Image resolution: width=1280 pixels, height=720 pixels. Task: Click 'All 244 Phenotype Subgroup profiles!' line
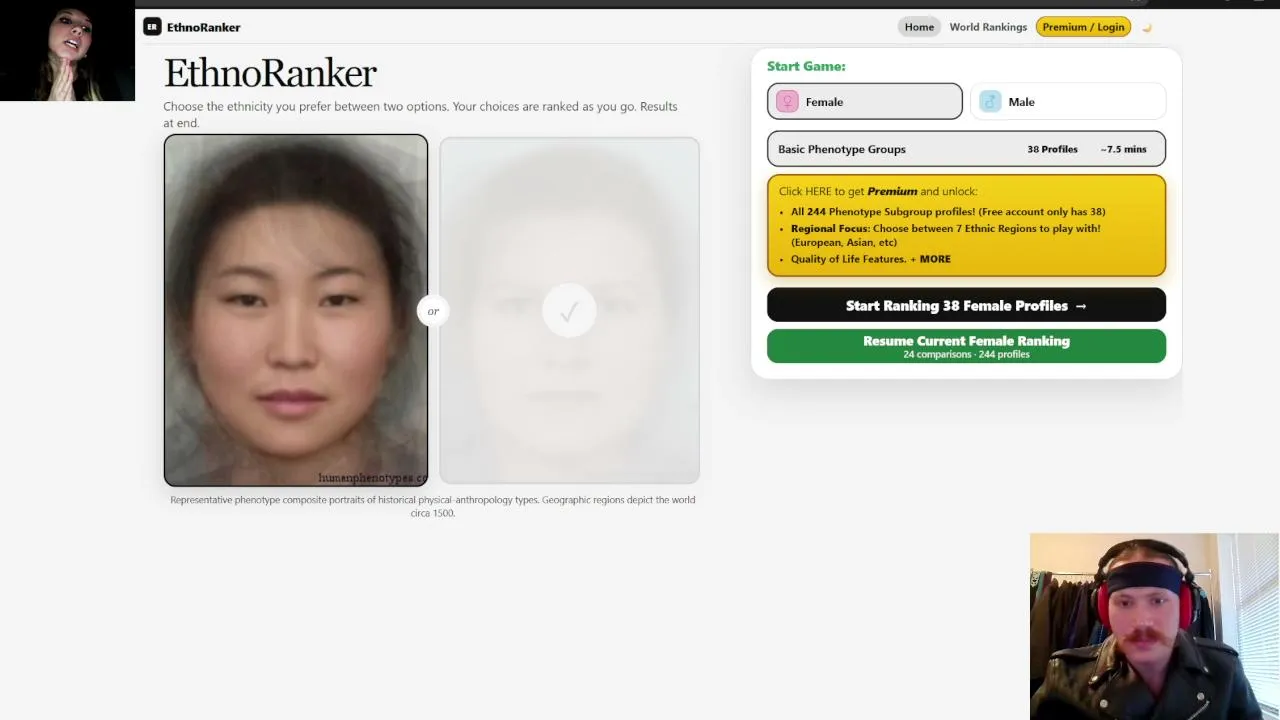click(x=948, y=212)
